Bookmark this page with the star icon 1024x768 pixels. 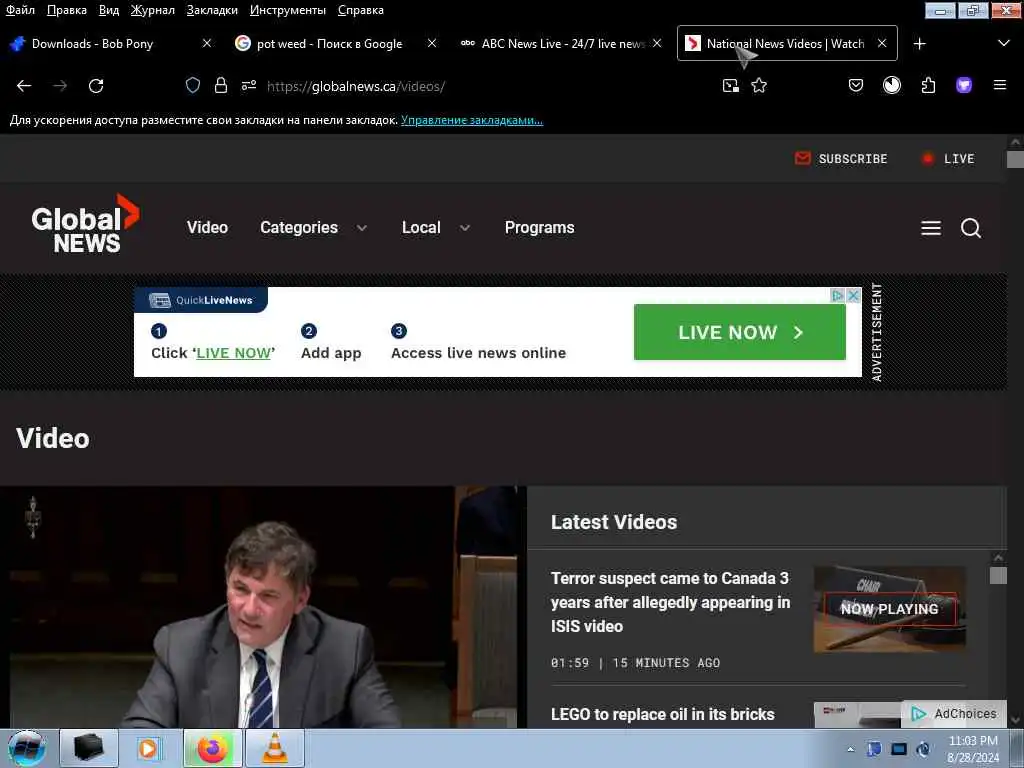(759, 86)
